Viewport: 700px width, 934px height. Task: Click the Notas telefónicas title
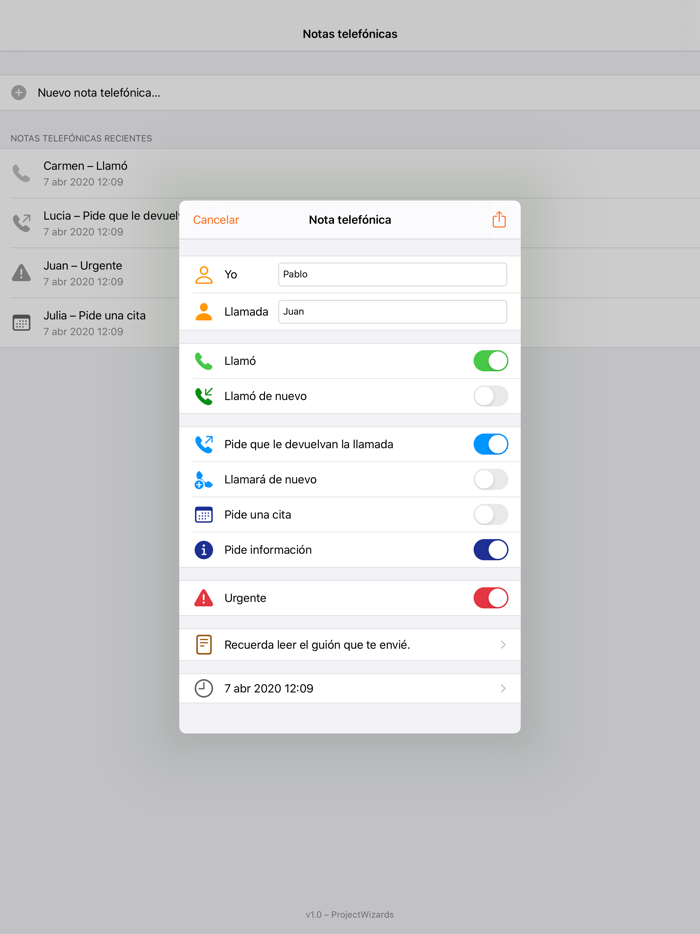[350, 34]
